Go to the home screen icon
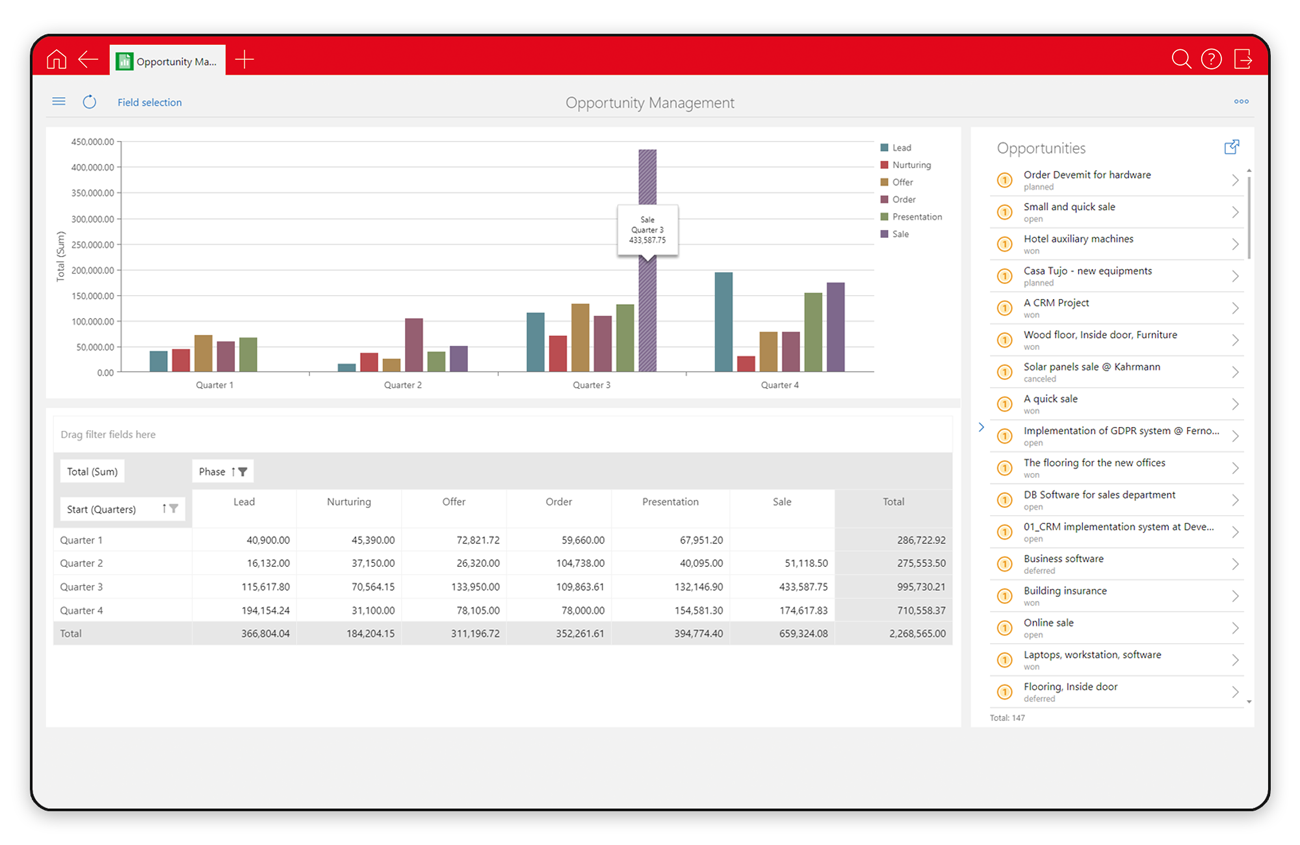The height and width of the screenshot is (845, 1300). click(57, 60)
